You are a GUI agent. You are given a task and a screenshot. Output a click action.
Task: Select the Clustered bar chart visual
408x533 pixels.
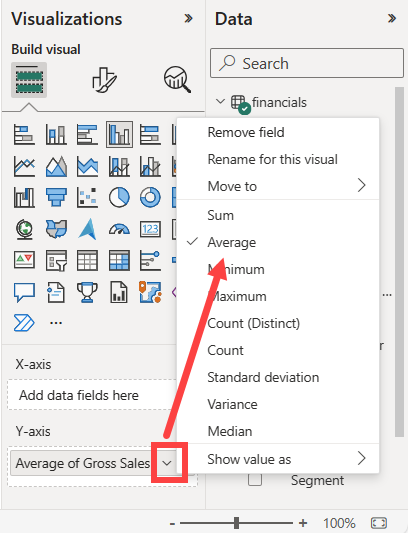(x=87, y=135)
